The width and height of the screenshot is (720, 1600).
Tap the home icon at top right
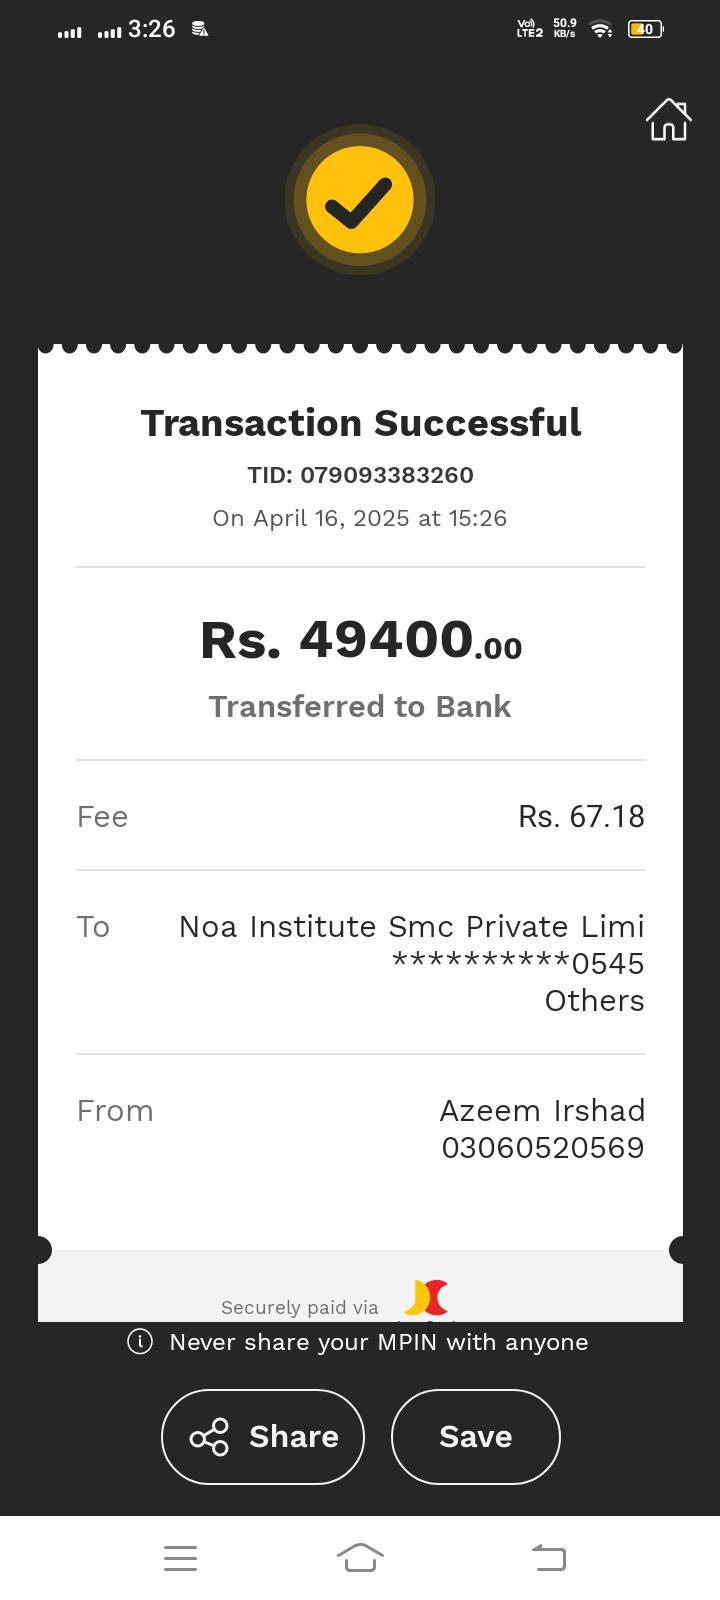pyautogui.click(x=668, y=120)
